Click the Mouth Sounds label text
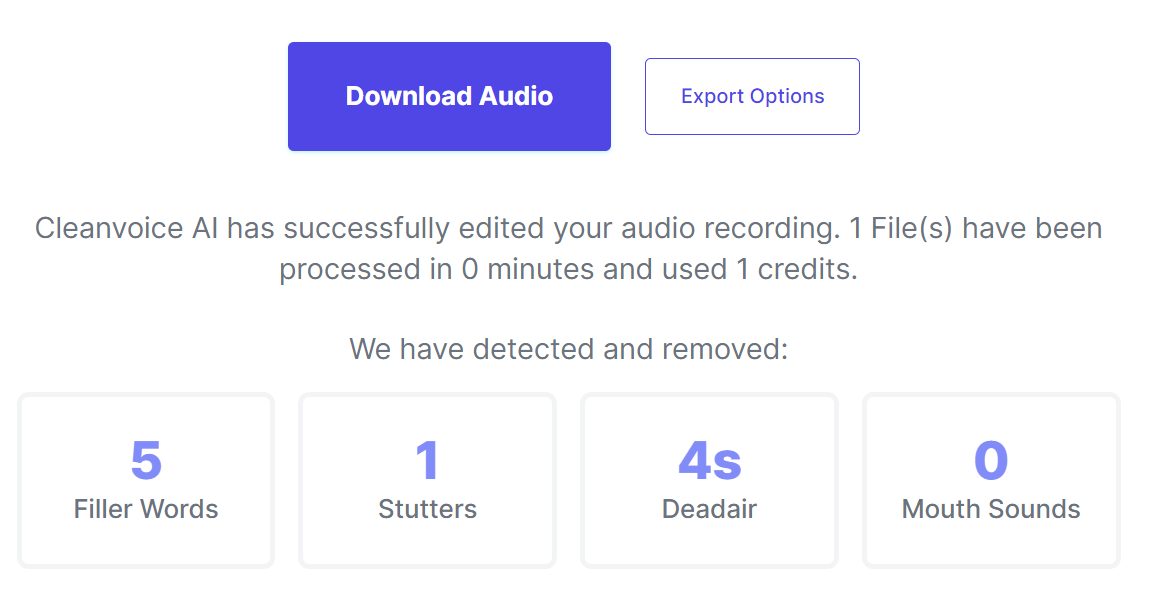1151x609 pixels. tap(991, 508)
